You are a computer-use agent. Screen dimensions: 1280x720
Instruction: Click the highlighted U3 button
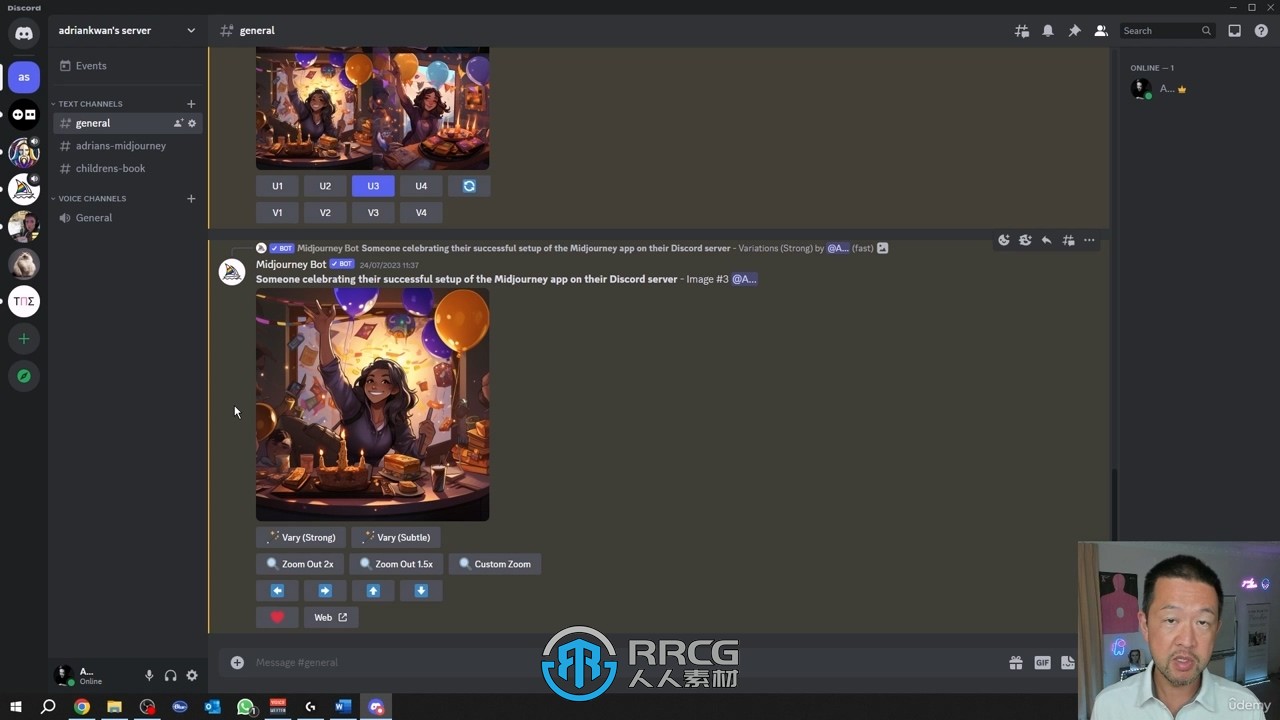(x=373, y=186)
